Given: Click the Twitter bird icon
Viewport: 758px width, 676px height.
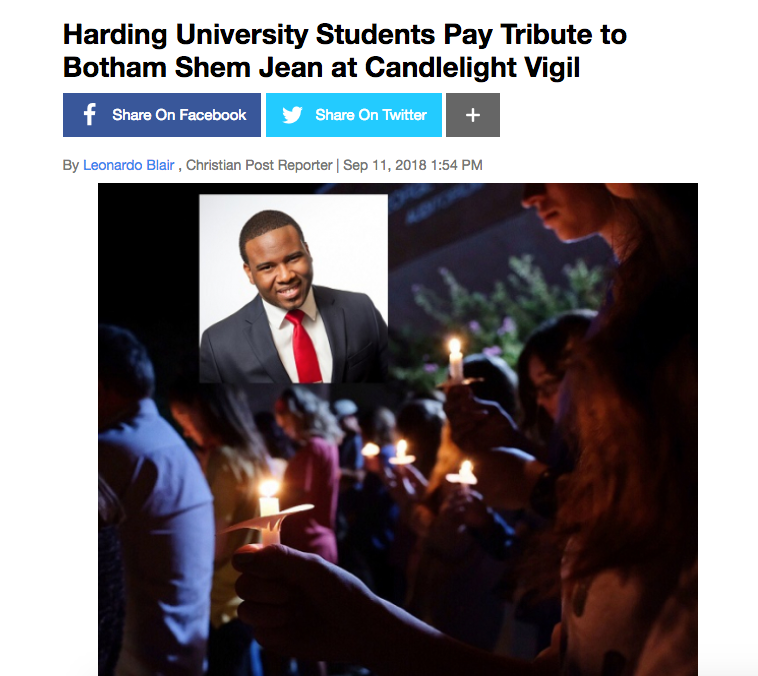Looking at the screenshot, I should (292, 115).
